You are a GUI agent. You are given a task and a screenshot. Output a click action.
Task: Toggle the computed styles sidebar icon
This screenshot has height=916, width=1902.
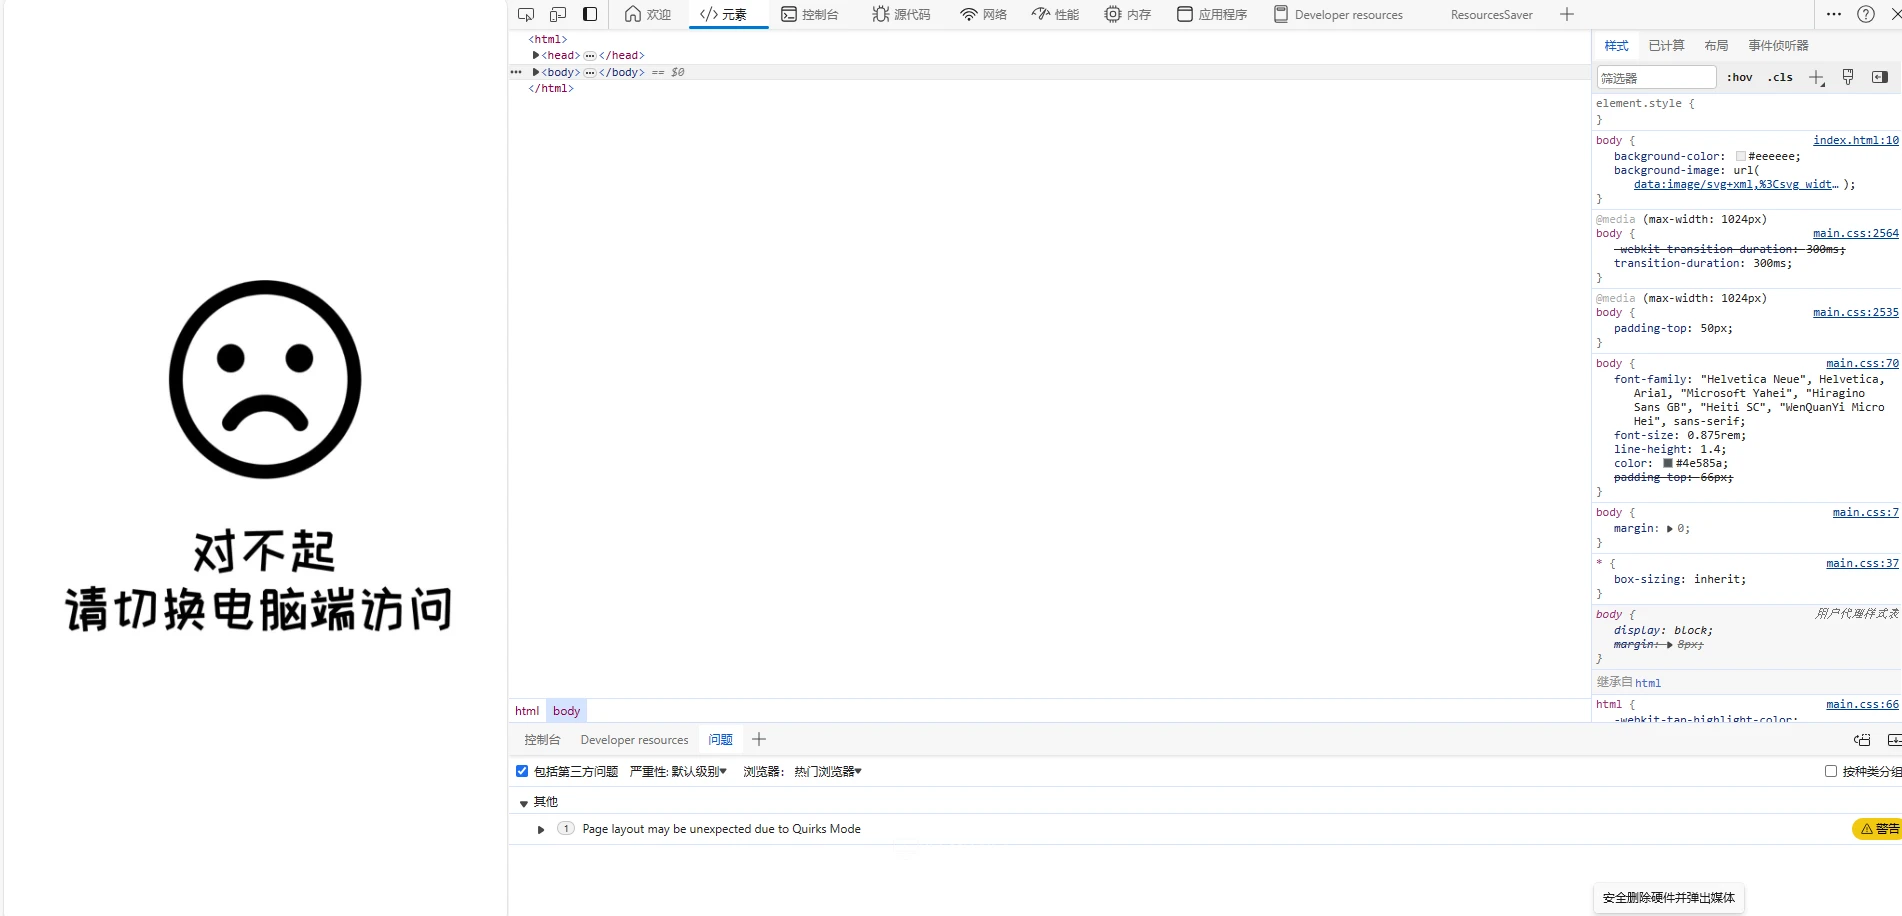click(1880, 77)
